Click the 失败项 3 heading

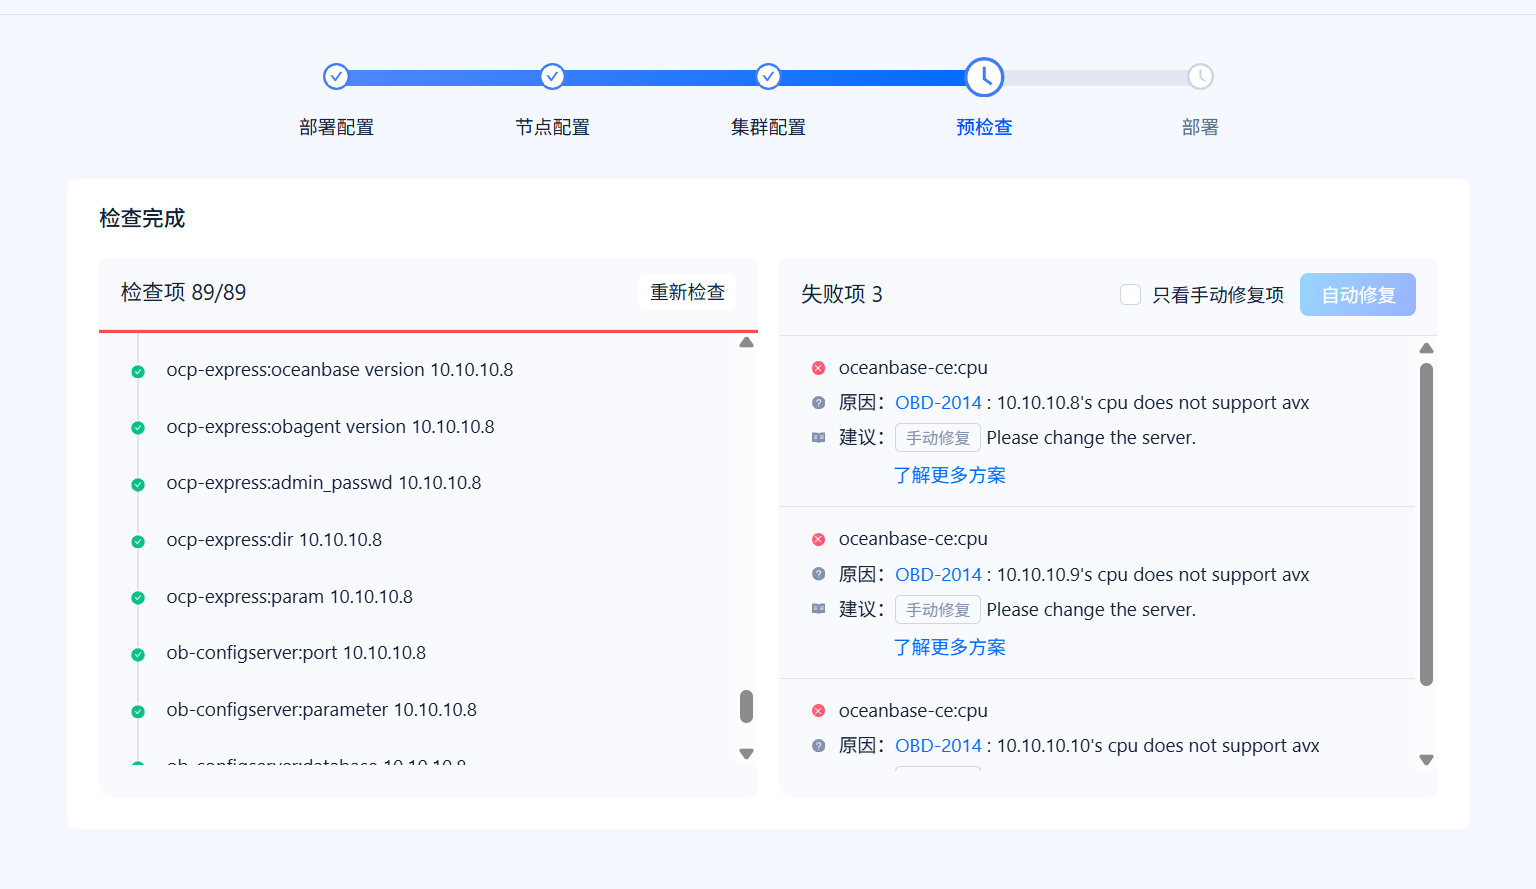[x=842, y=294]
